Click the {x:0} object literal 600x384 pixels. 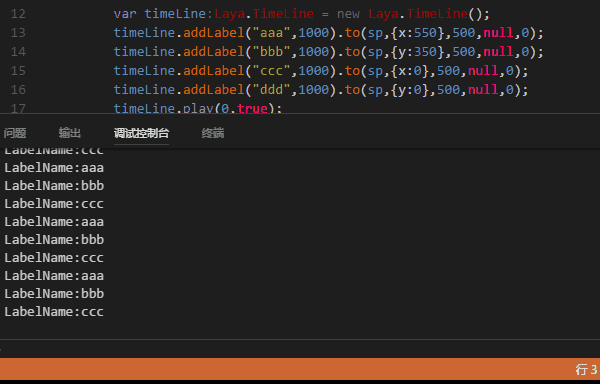(x=410, y=71)
